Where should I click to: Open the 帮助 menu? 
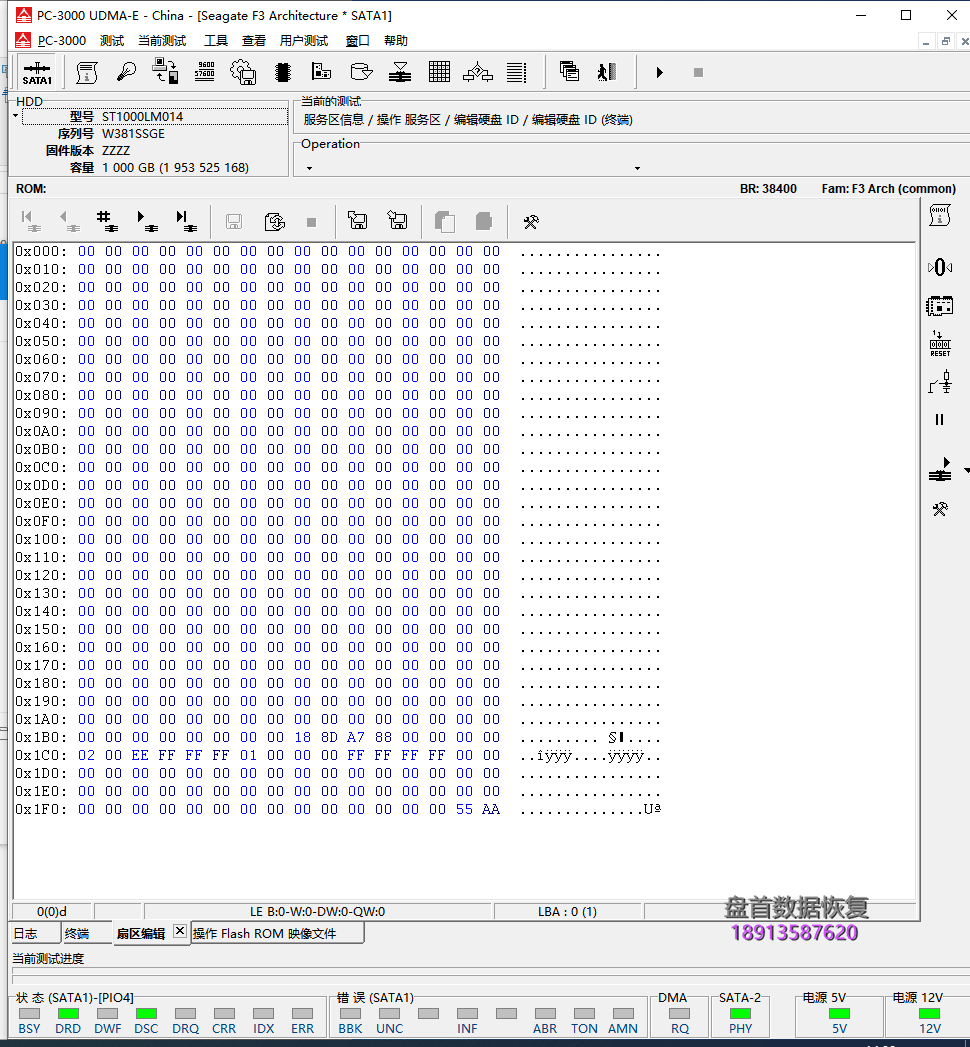tap(396, 41)
